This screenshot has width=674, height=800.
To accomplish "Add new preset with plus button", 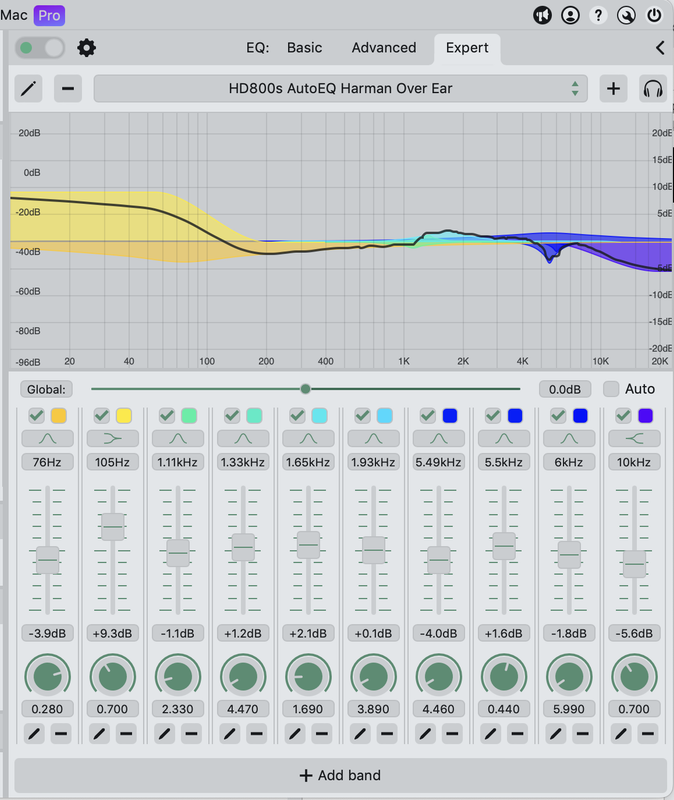I will tap(613, 89).
